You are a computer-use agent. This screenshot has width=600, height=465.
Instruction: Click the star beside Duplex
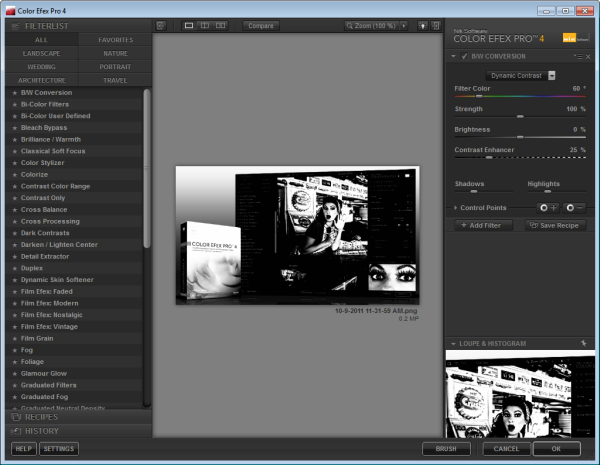[x=15, y=268]
